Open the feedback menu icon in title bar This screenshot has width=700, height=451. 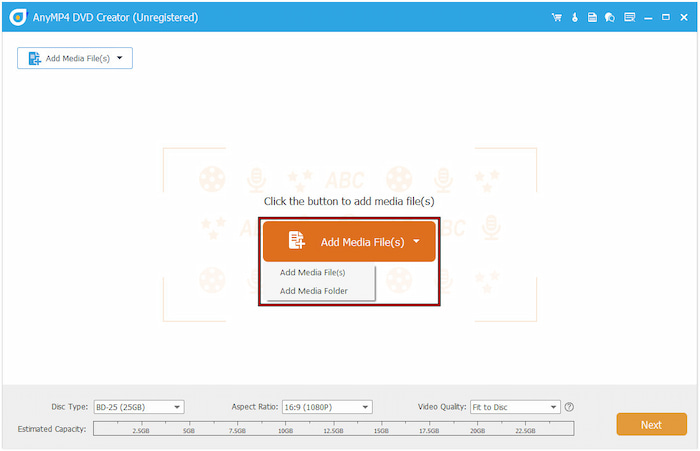(629, 18)
